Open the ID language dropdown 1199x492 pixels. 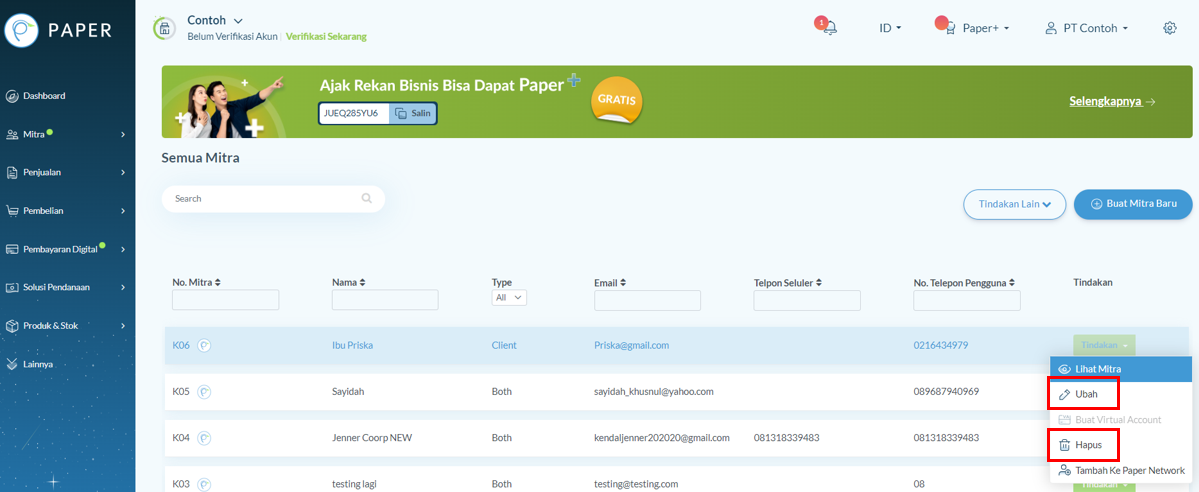890,28
